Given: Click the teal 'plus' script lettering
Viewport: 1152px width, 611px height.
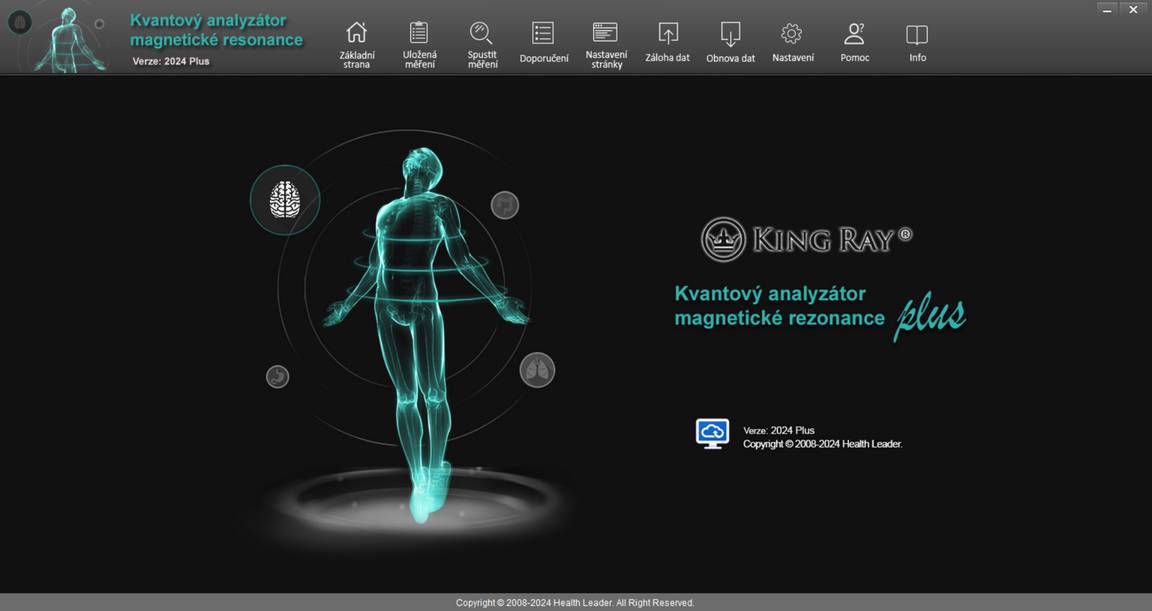Looking at the screenshot, I should coord(930,317).
